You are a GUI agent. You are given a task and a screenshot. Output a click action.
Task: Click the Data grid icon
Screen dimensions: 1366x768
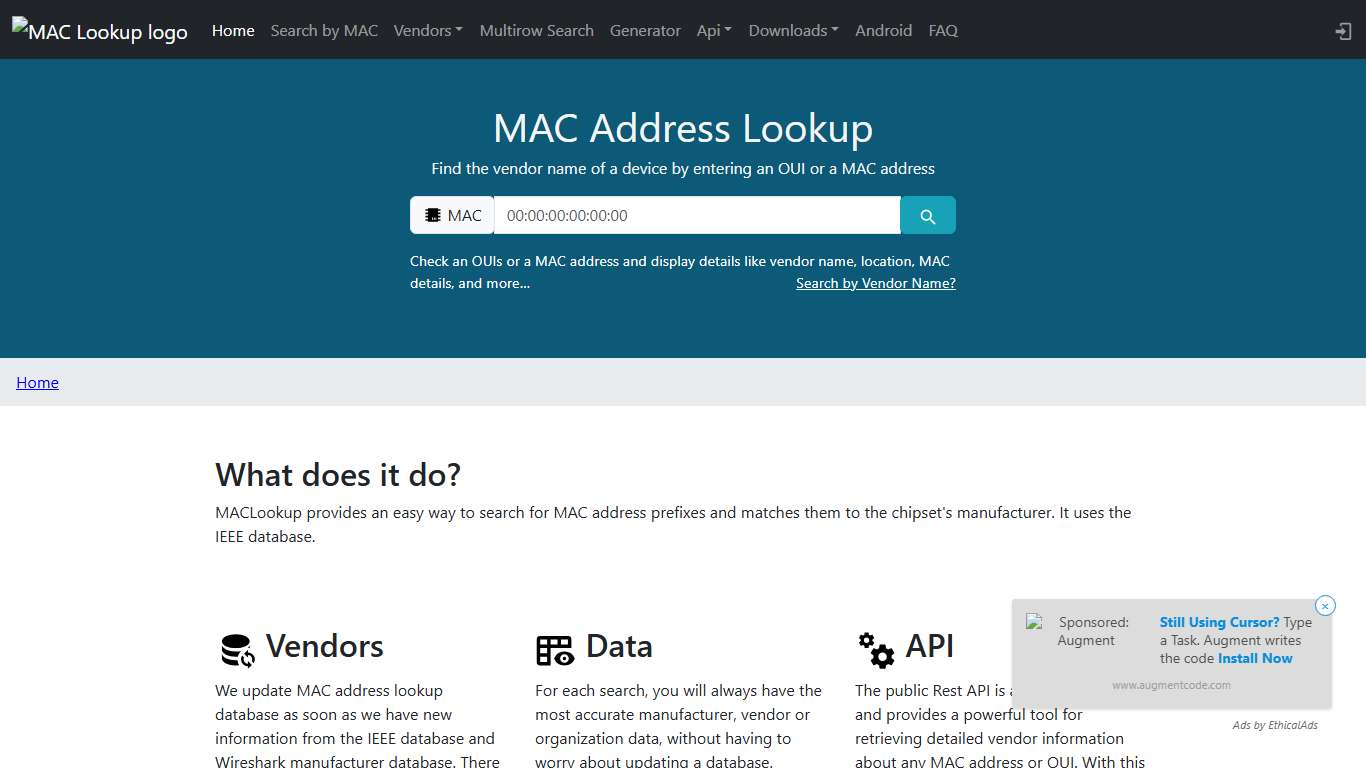[555, 649]
